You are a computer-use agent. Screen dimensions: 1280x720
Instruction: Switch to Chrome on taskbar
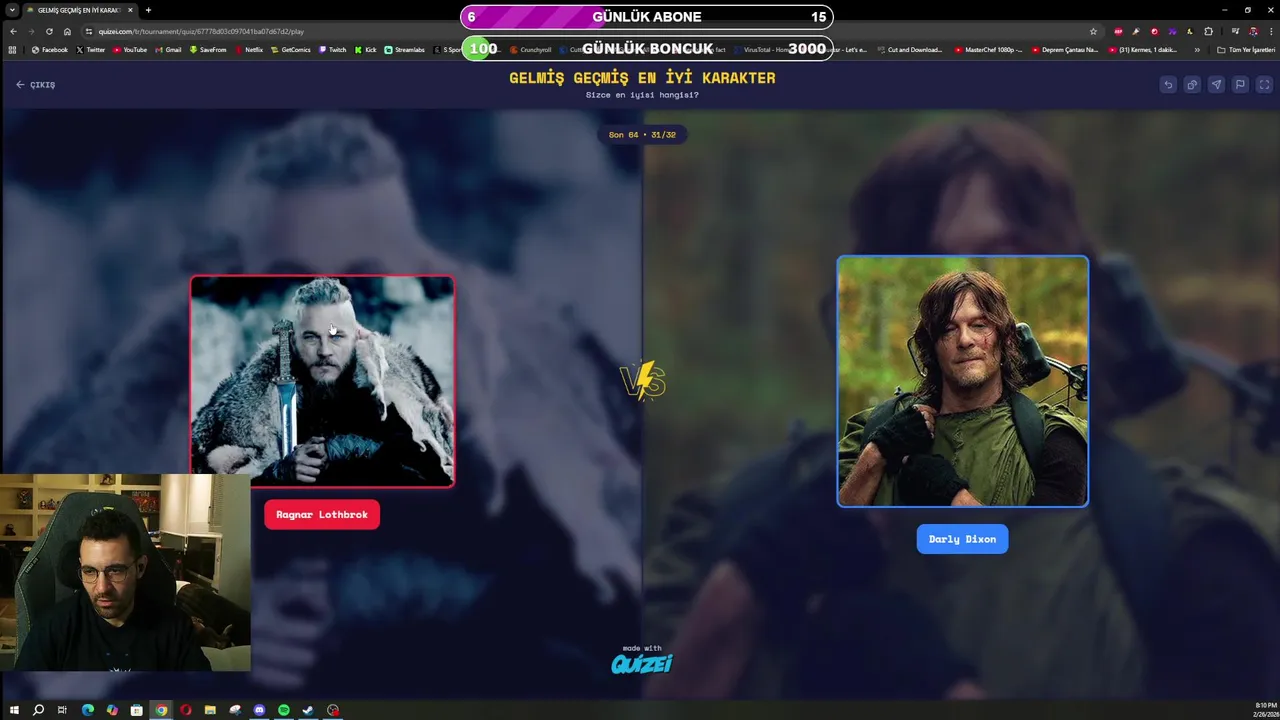coord(161,710)
